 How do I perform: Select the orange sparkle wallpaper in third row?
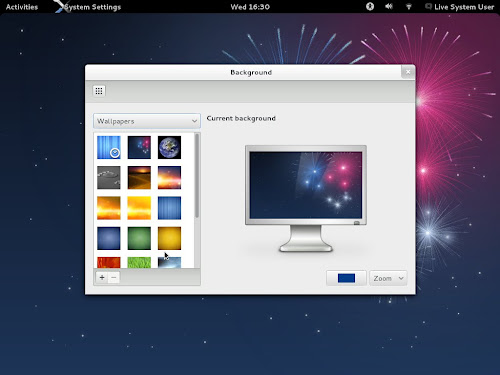click(109, 208)
